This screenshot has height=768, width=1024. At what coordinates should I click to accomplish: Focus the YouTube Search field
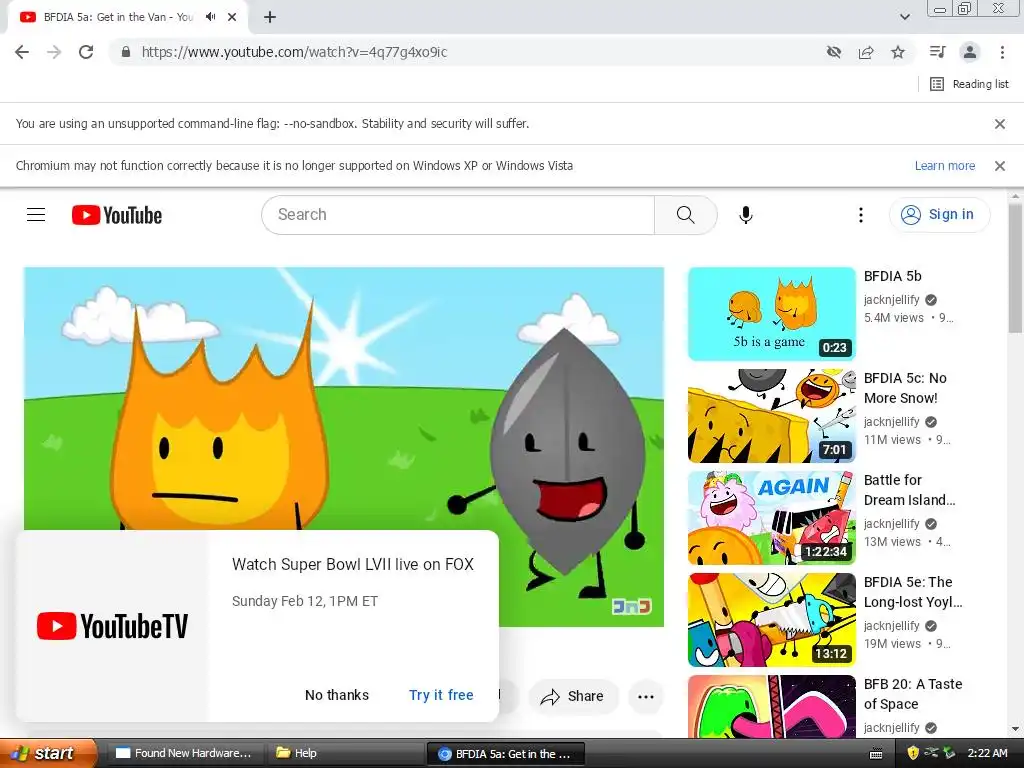[458, 215]
